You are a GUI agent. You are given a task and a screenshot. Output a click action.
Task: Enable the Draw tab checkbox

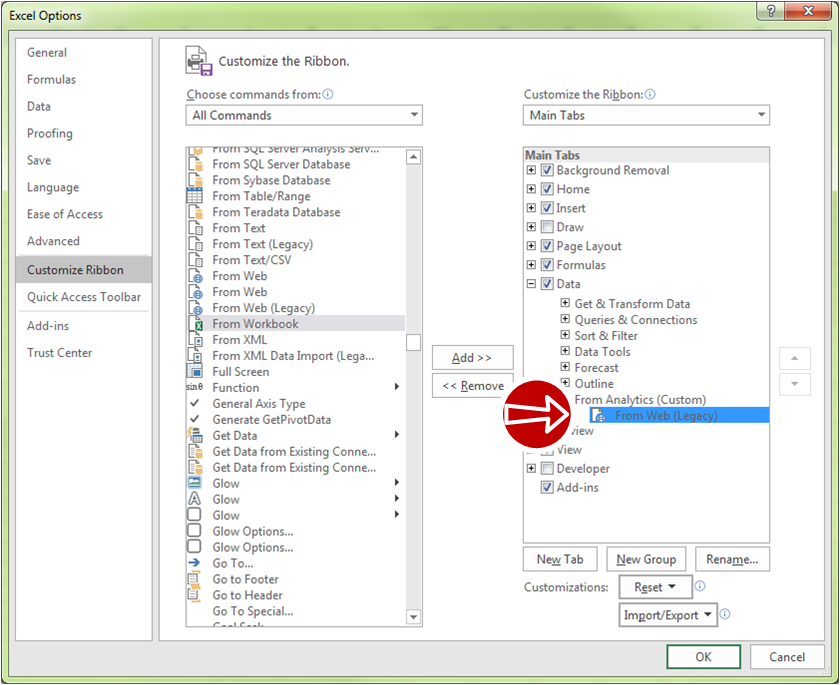[547, 227]
